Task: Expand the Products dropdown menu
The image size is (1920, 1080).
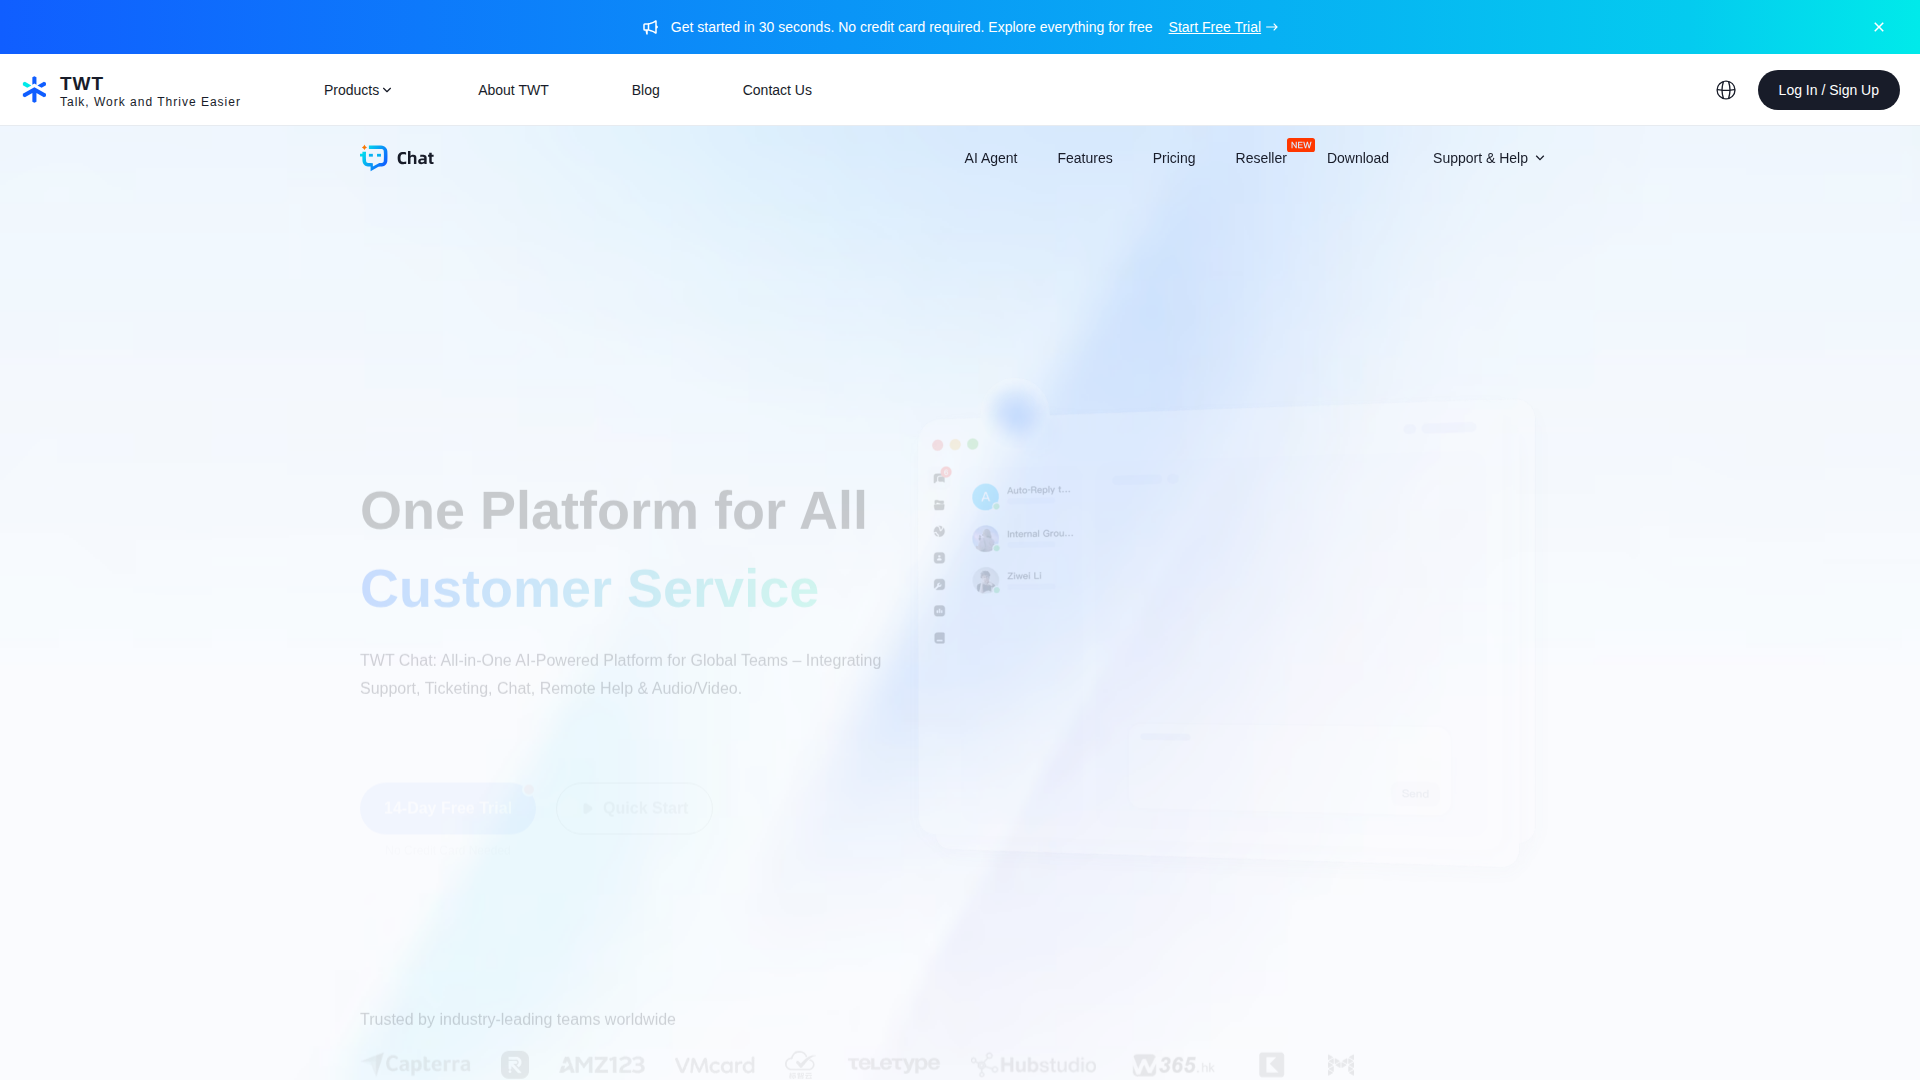Action: [358, 90]
